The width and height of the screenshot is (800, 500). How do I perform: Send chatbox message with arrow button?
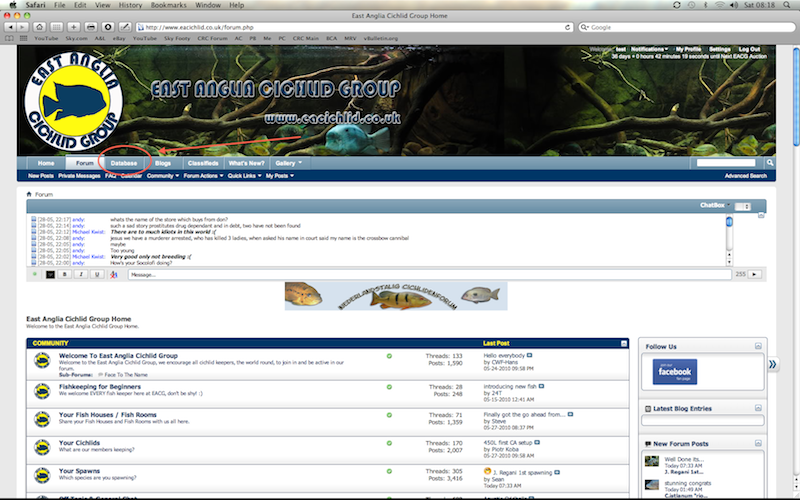pyautogui.click(x=755, y=274)
